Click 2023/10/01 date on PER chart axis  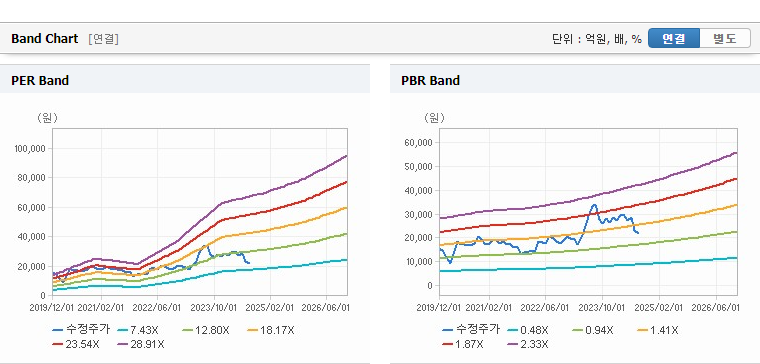pos(214,308)
